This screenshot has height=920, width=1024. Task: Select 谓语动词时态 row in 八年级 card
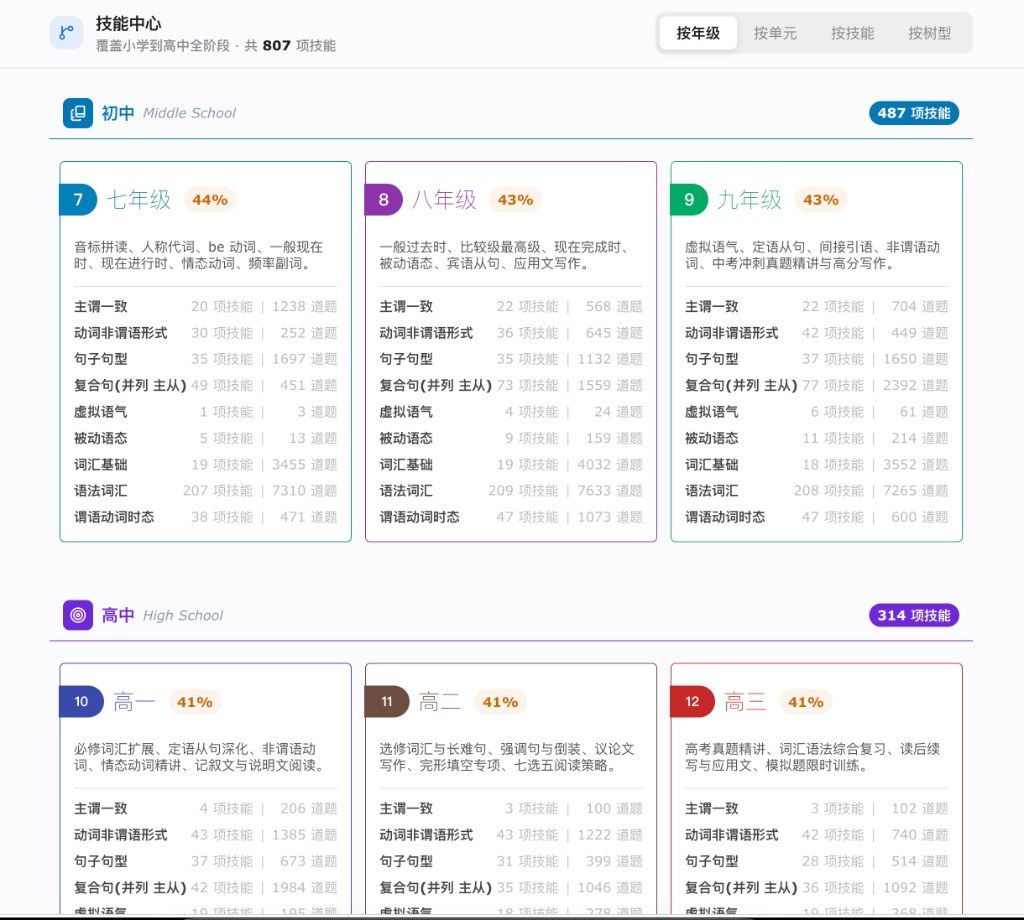point(511,517)
